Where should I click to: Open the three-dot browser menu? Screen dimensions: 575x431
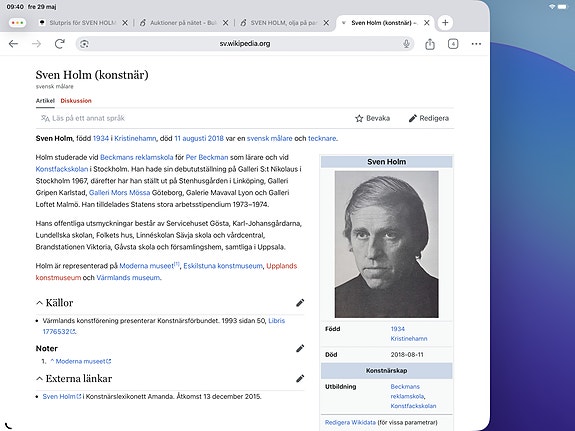(476, 44)
